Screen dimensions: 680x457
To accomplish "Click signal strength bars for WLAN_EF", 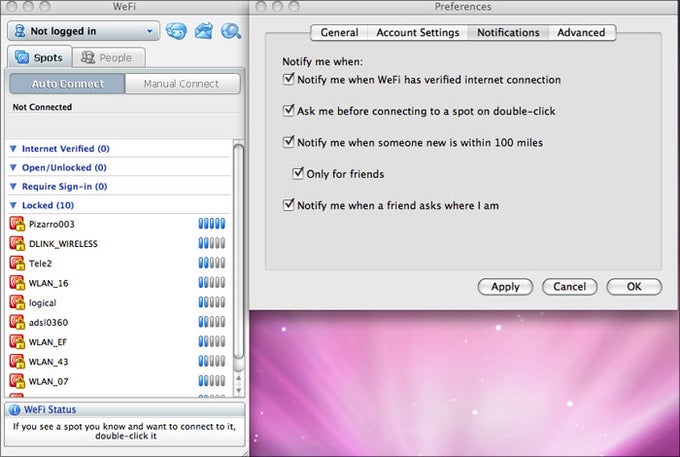I will [212, 342].
